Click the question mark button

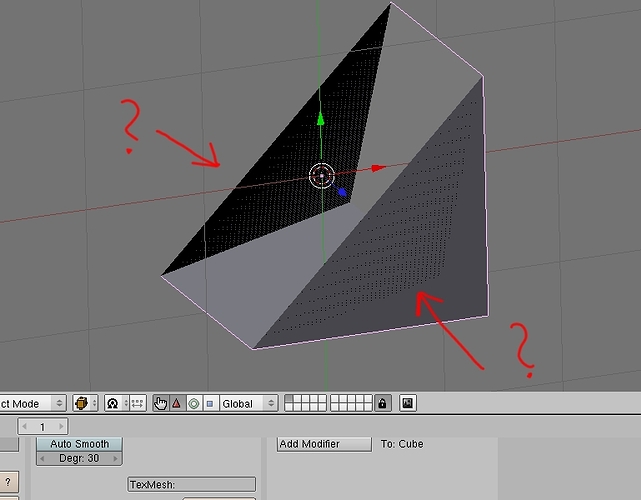tap(8, 482)
